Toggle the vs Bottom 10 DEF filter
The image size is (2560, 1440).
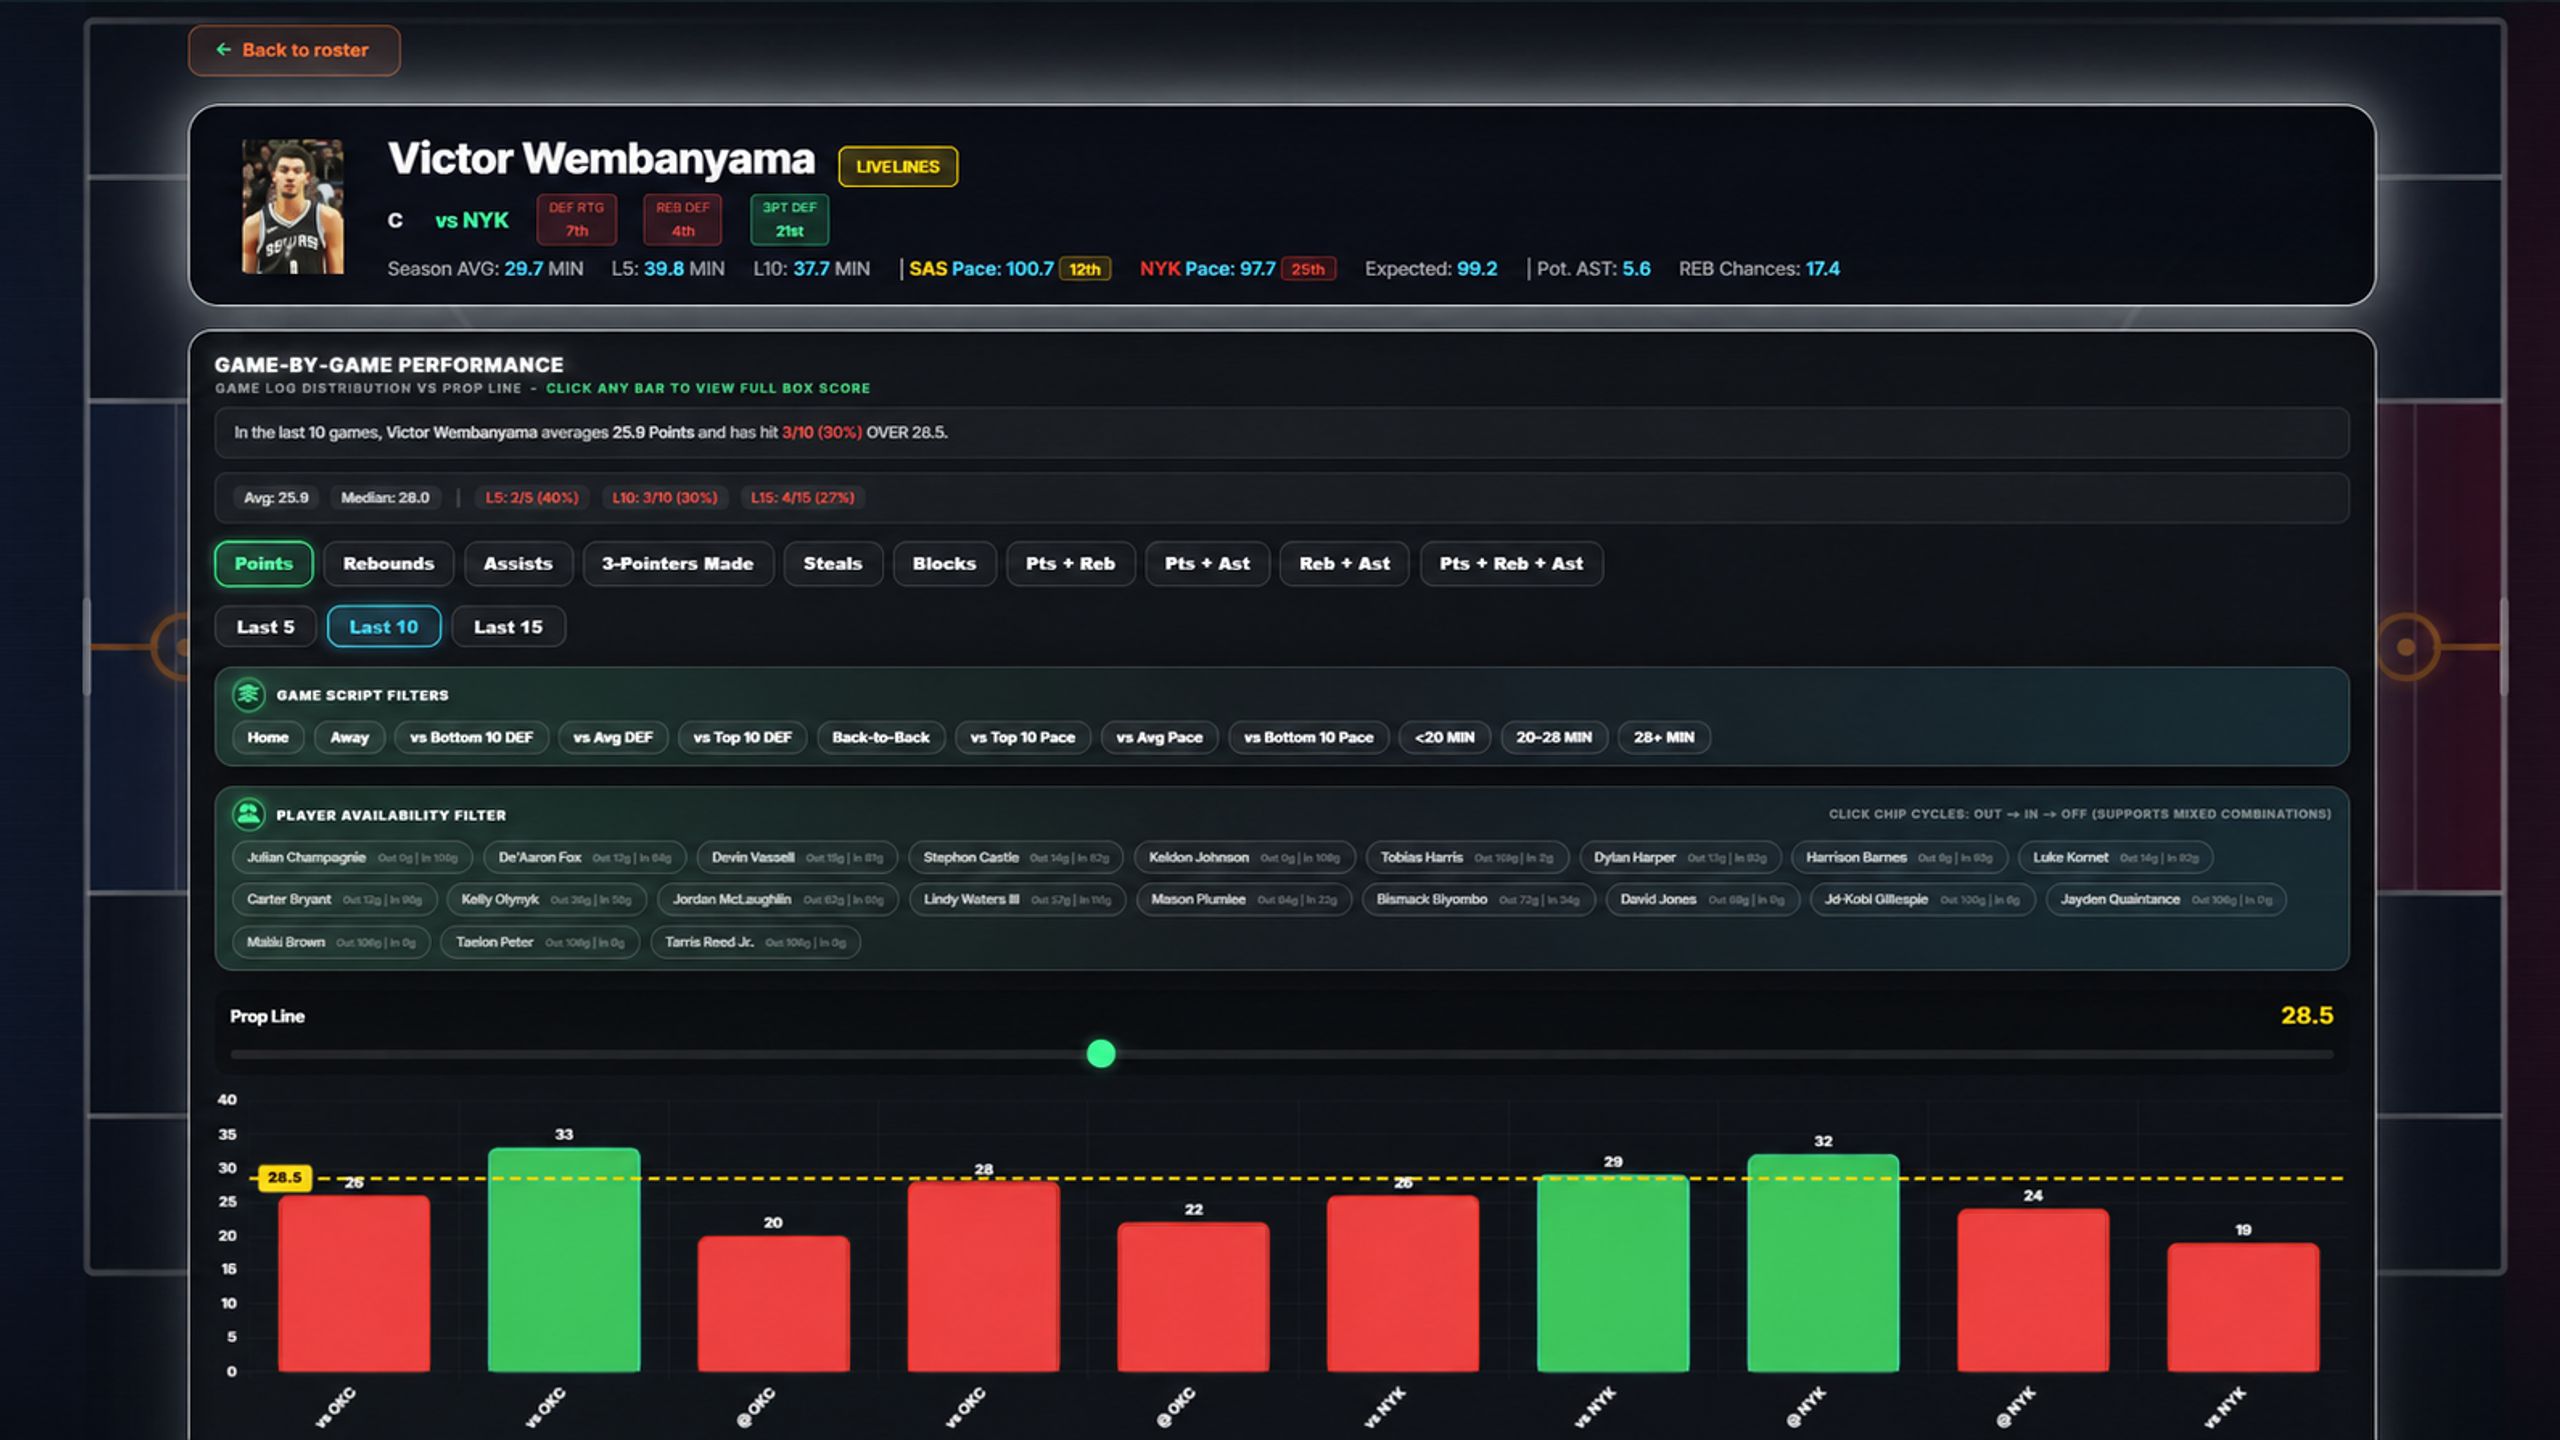click(471, 737)
